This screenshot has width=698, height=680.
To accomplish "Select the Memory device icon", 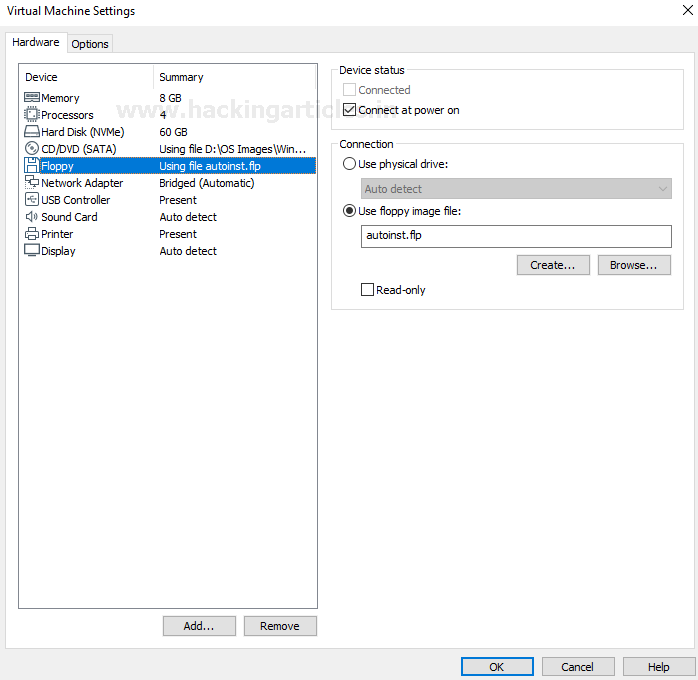I will coord(32,98).
